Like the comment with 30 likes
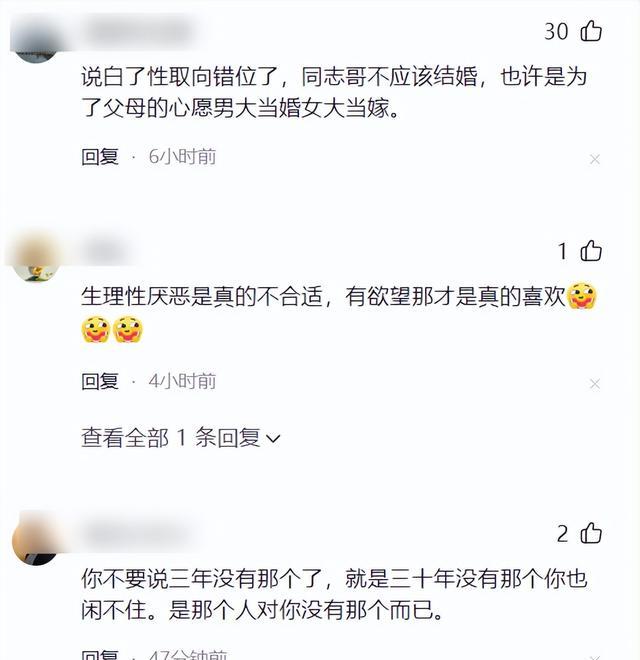The height and width of the screenshot is (660, 640). (591, 31)
